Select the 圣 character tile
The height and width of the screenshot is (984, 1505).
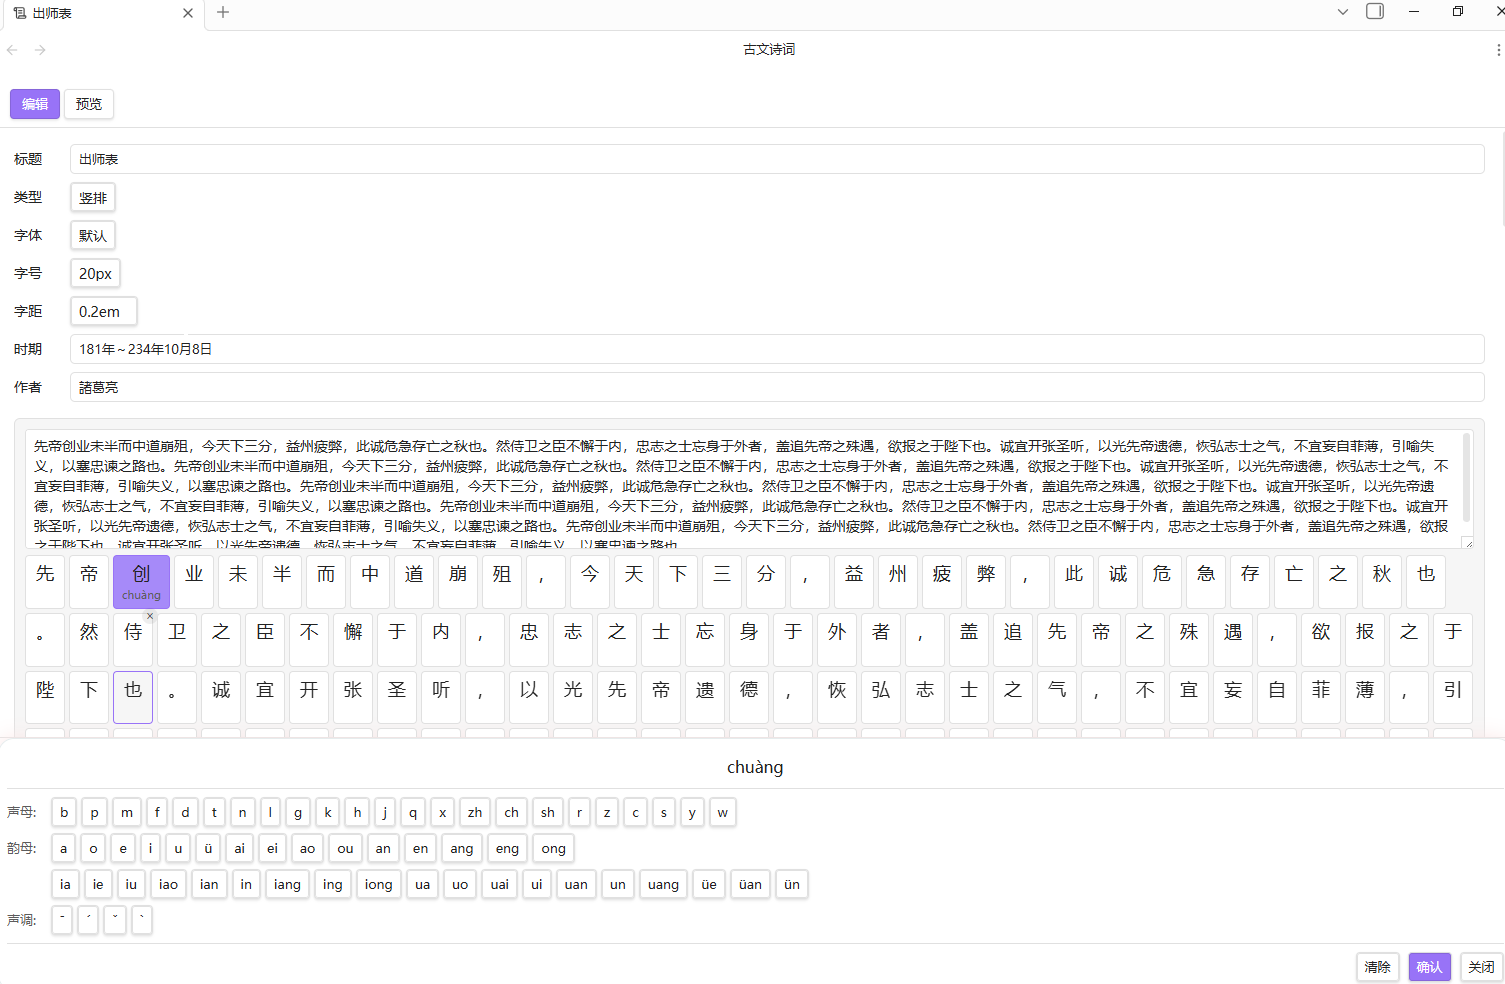click(397, 697)
